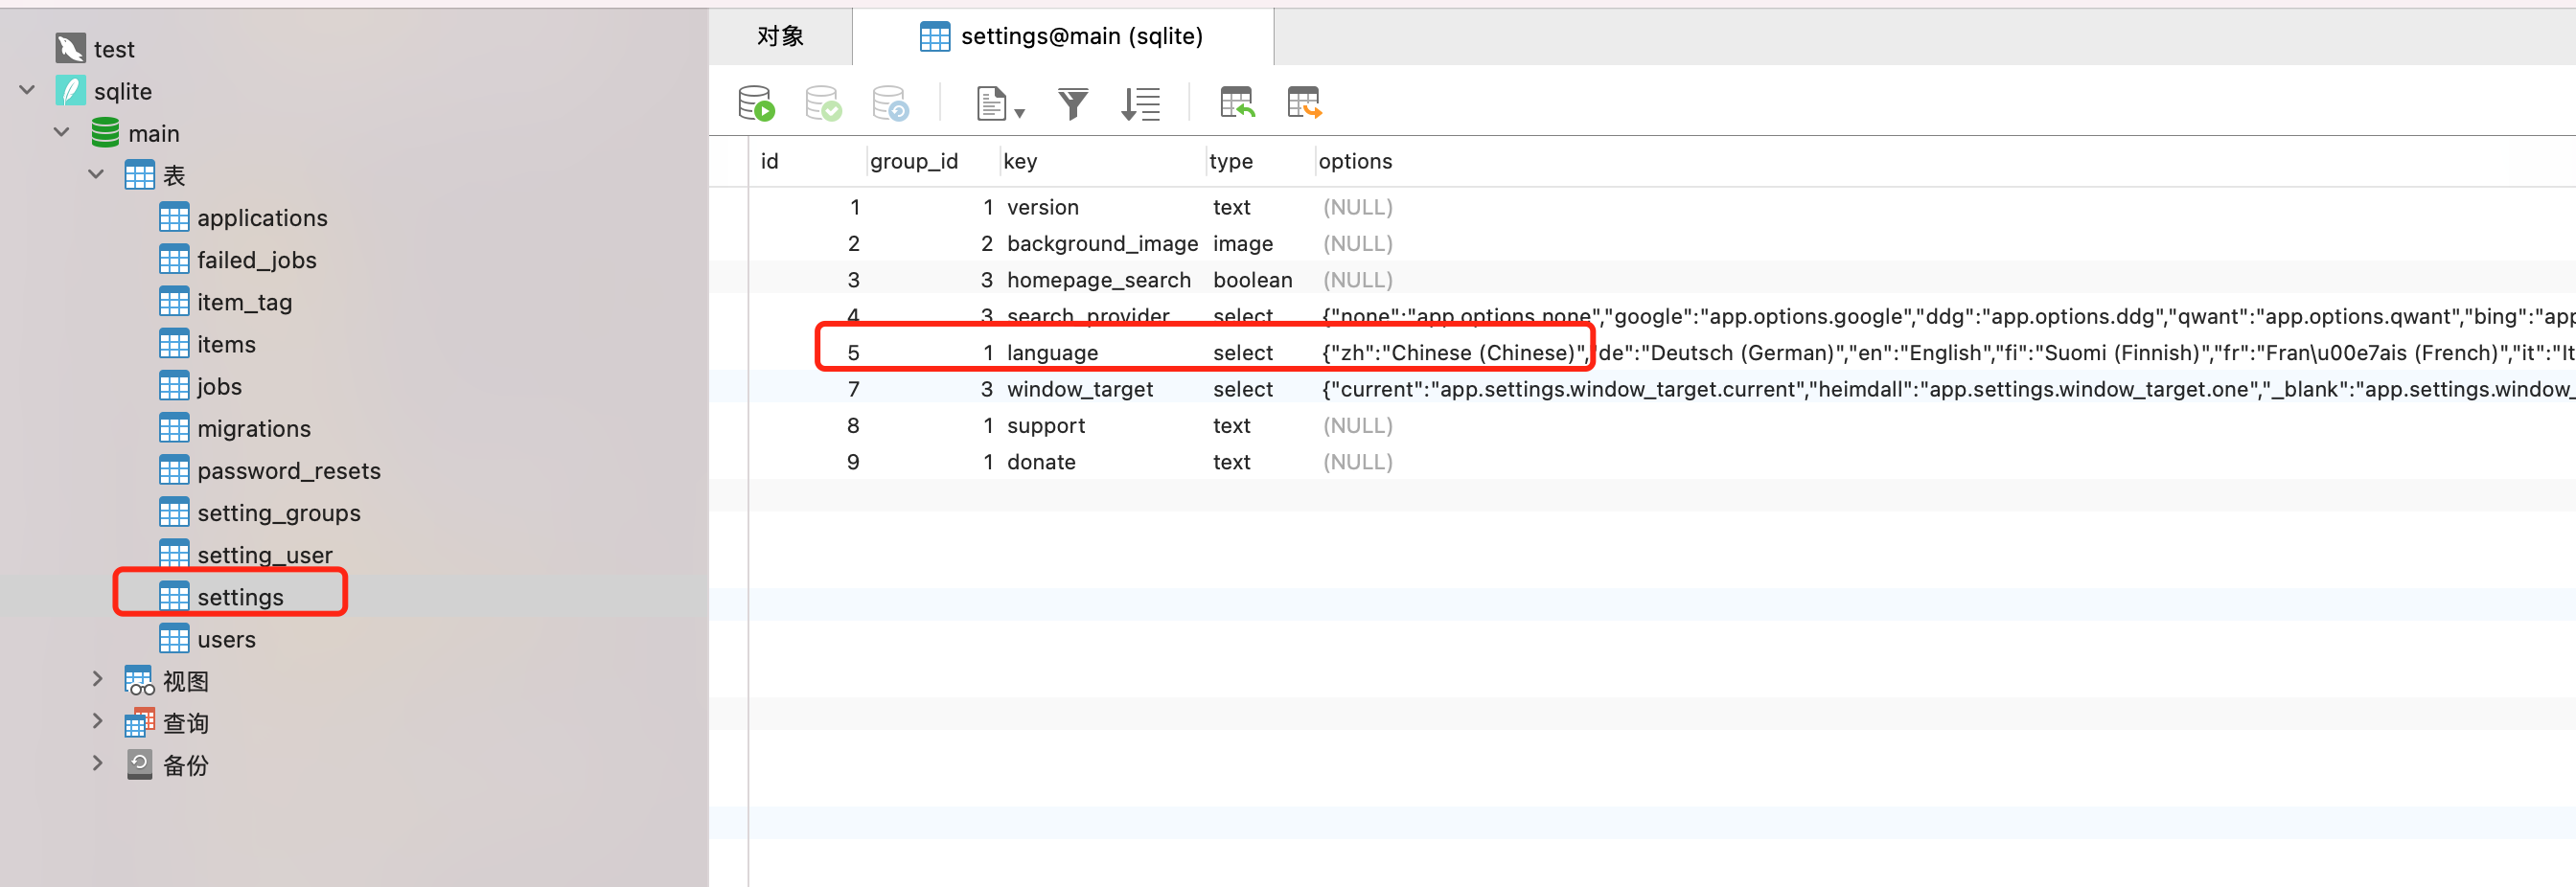The height and width of the screenshot is (887, 2576).
Task: Open the Filter tool in toolbar
Action: tap(1073, 103)
